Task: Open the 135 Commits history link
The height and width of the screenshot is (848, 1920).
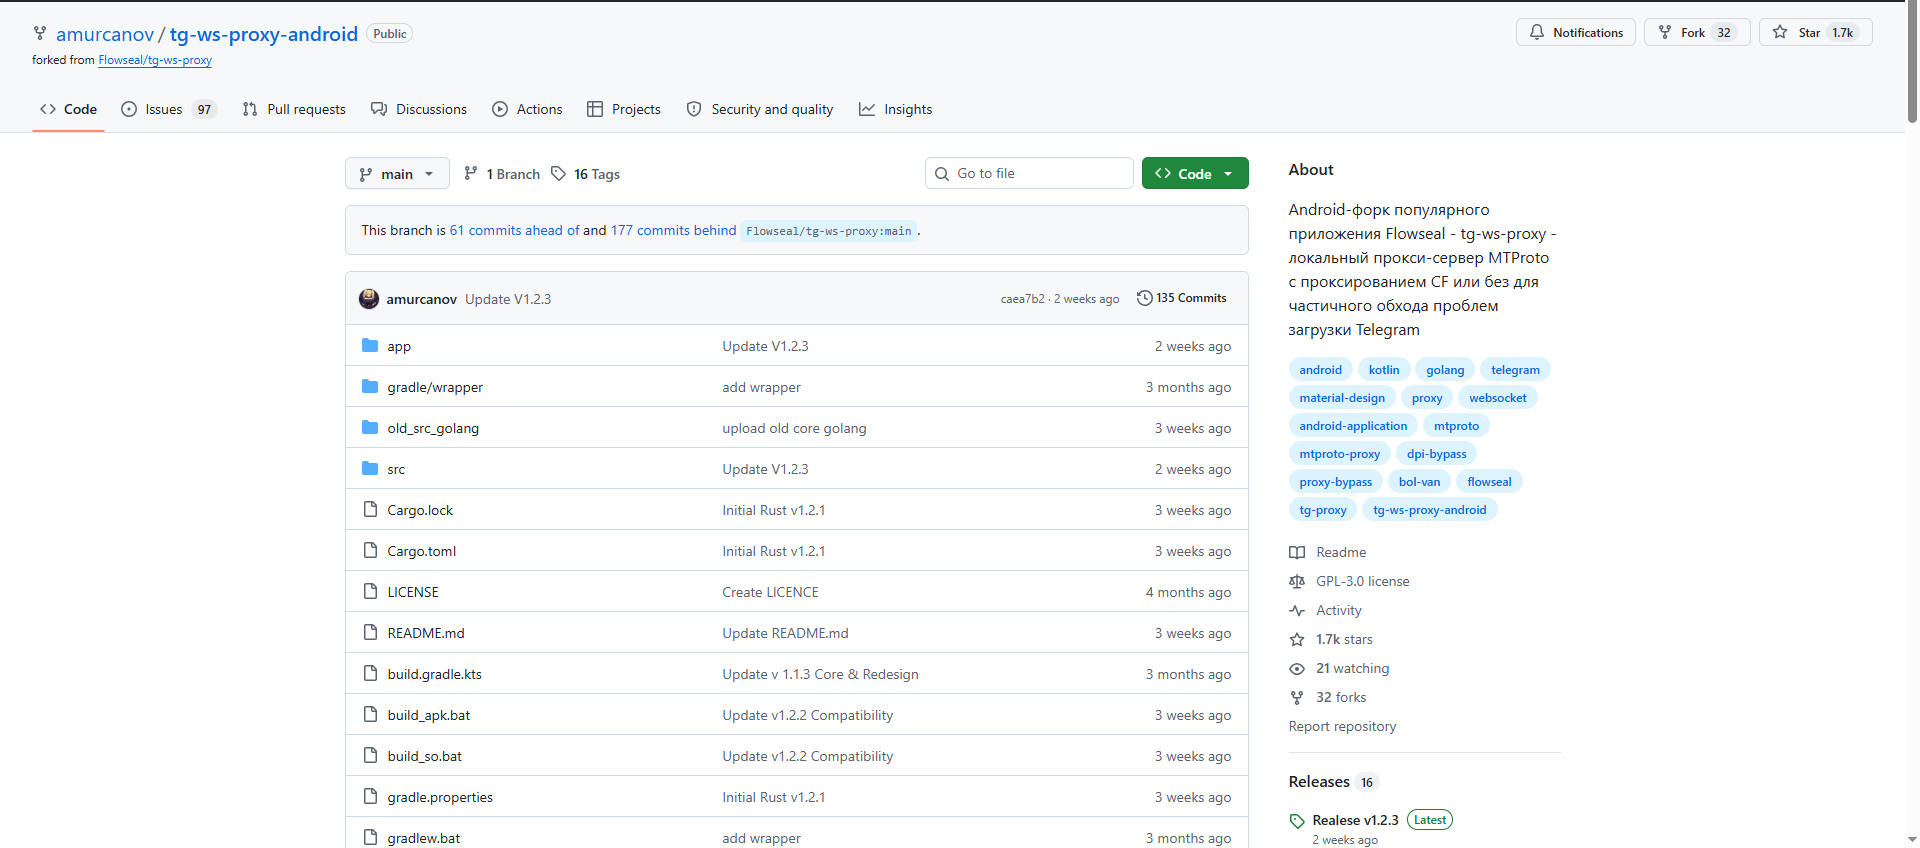Action: tap(1182, 298)
